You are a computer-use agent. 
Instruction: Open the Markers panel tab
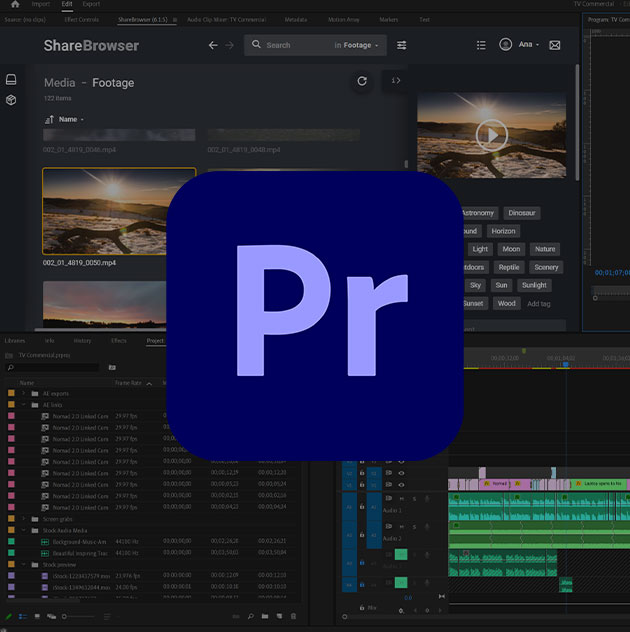(x=389, y=20)
